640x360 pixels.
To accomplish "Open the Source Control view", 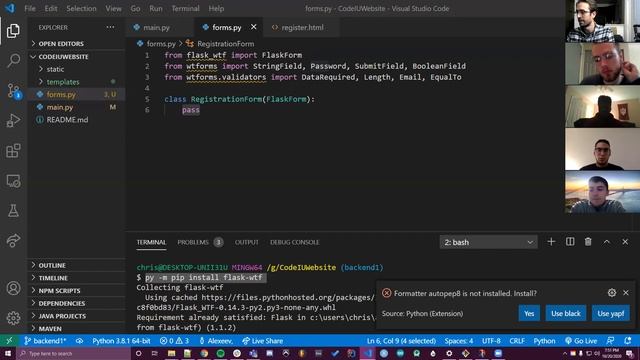I will pos(13,91).
